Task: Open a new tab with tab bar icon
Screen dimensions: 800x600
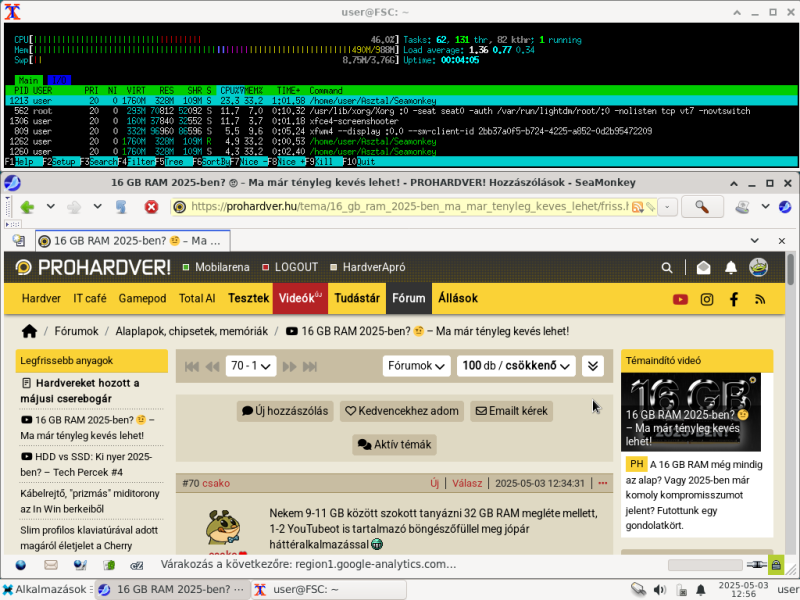Action: click(x=19, y=240)
